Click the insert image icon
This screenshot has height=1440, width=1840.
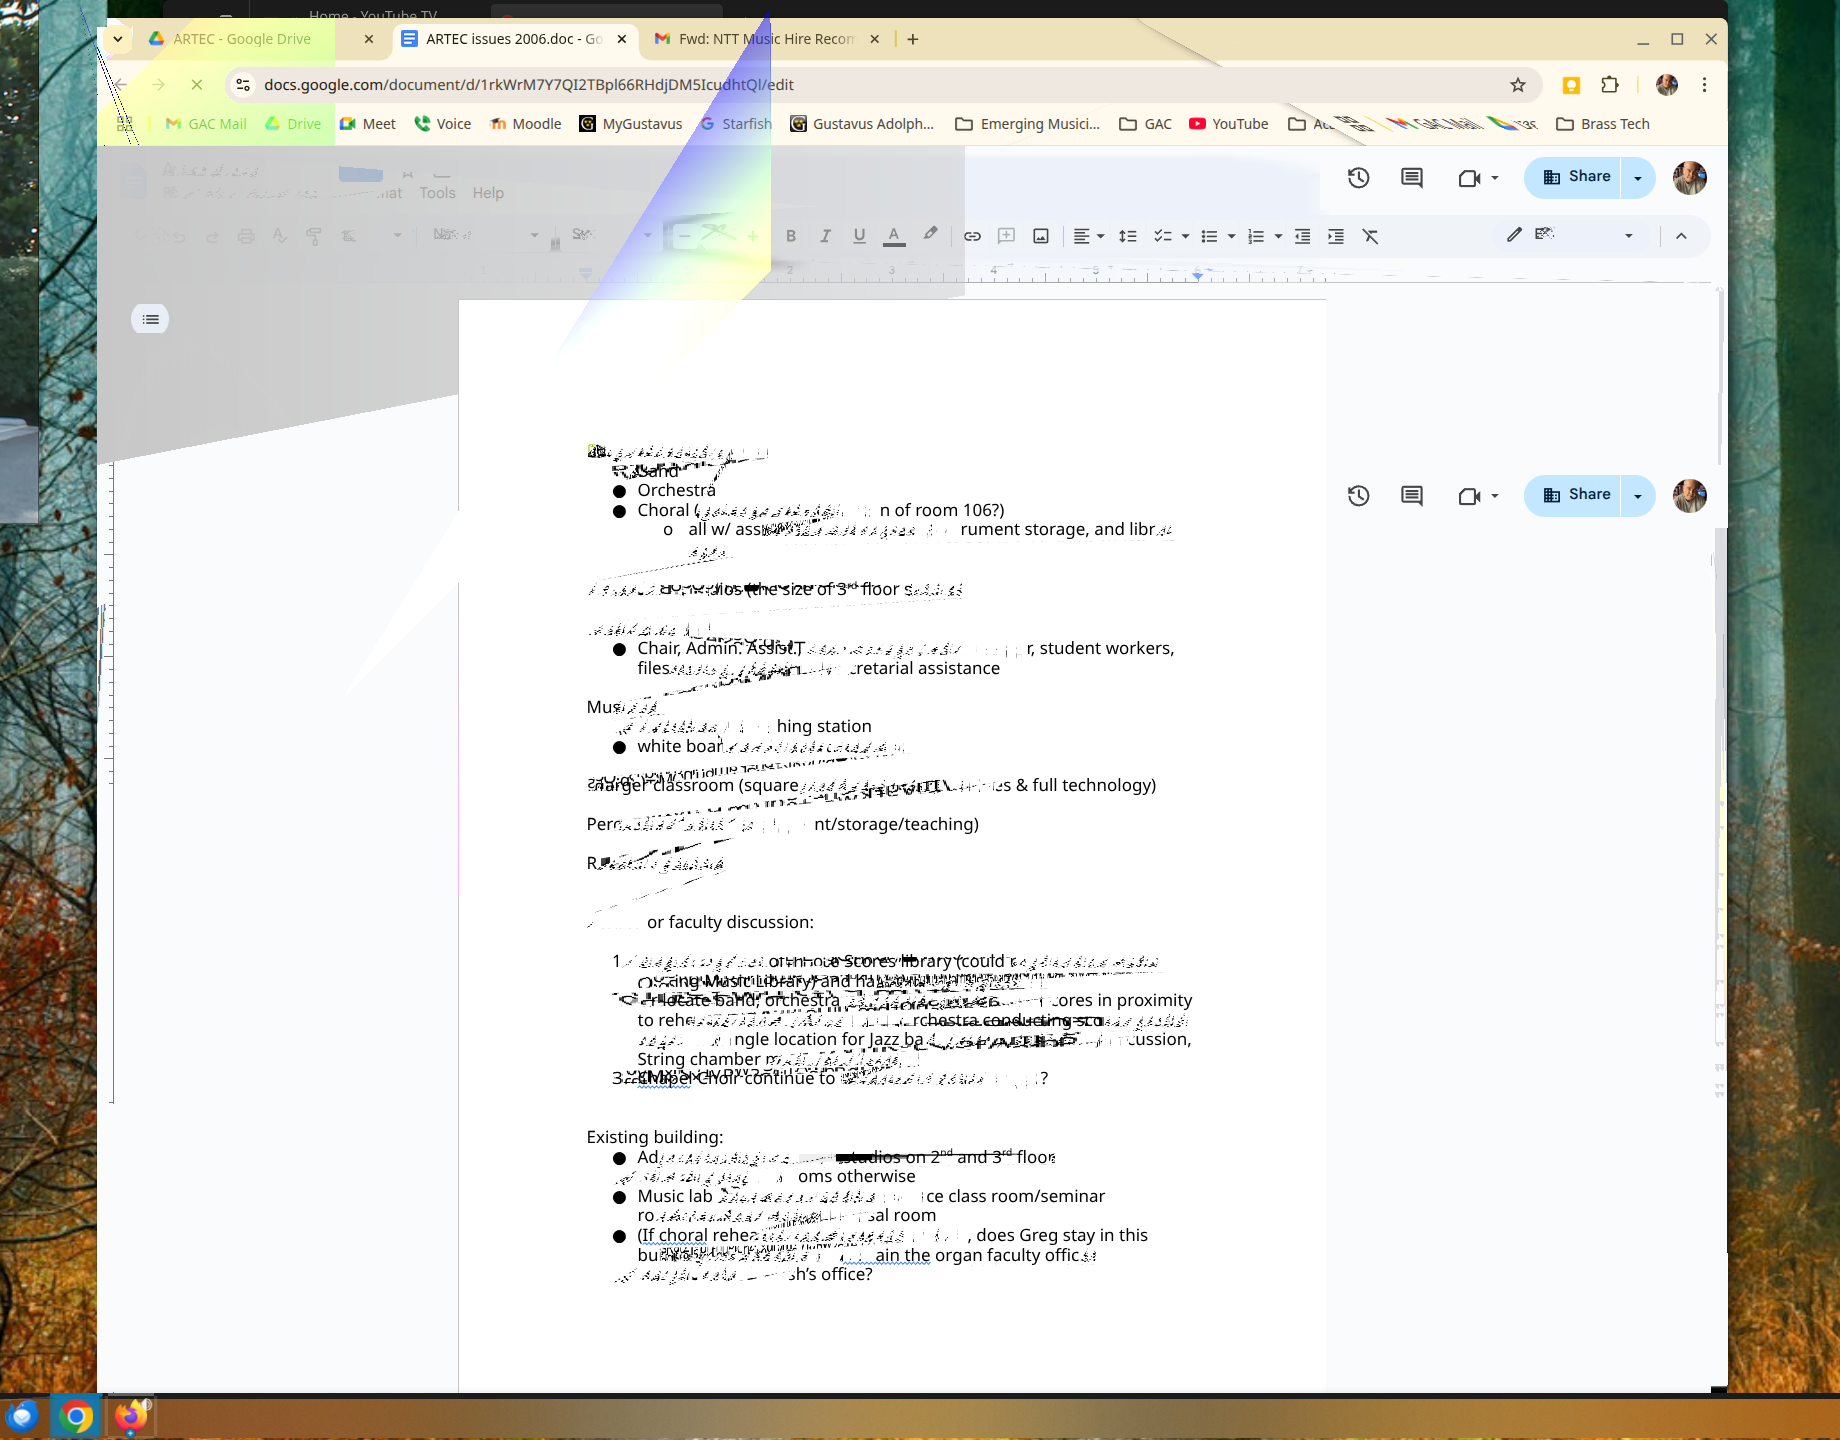click(x=1041, y=236)
